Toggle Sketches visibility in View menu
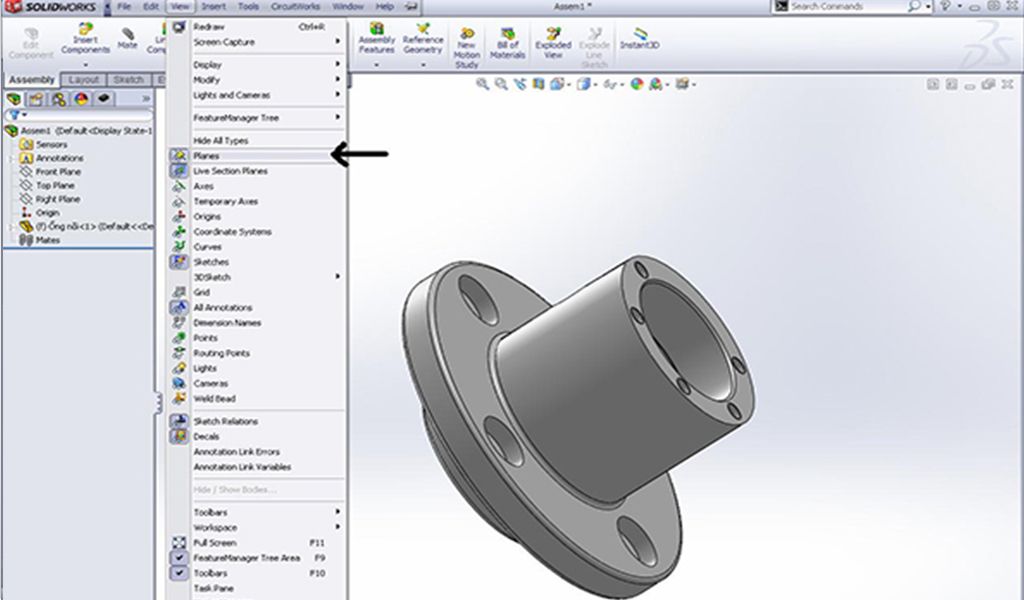 click(x=256, y=262)
